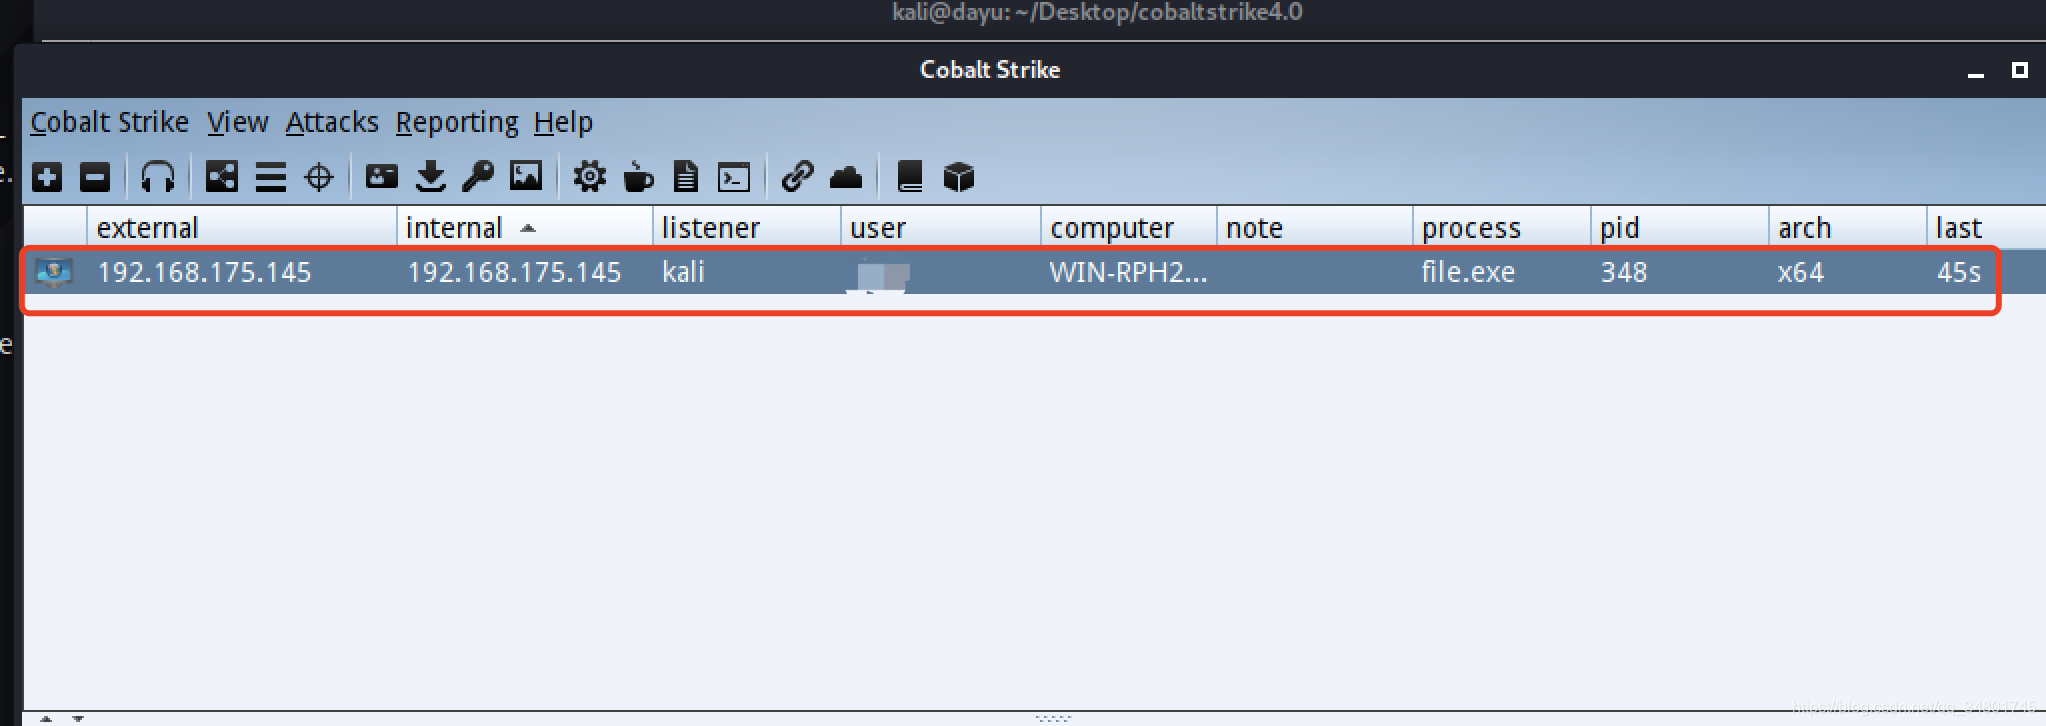Click the cube About icon

coord(958,178)
